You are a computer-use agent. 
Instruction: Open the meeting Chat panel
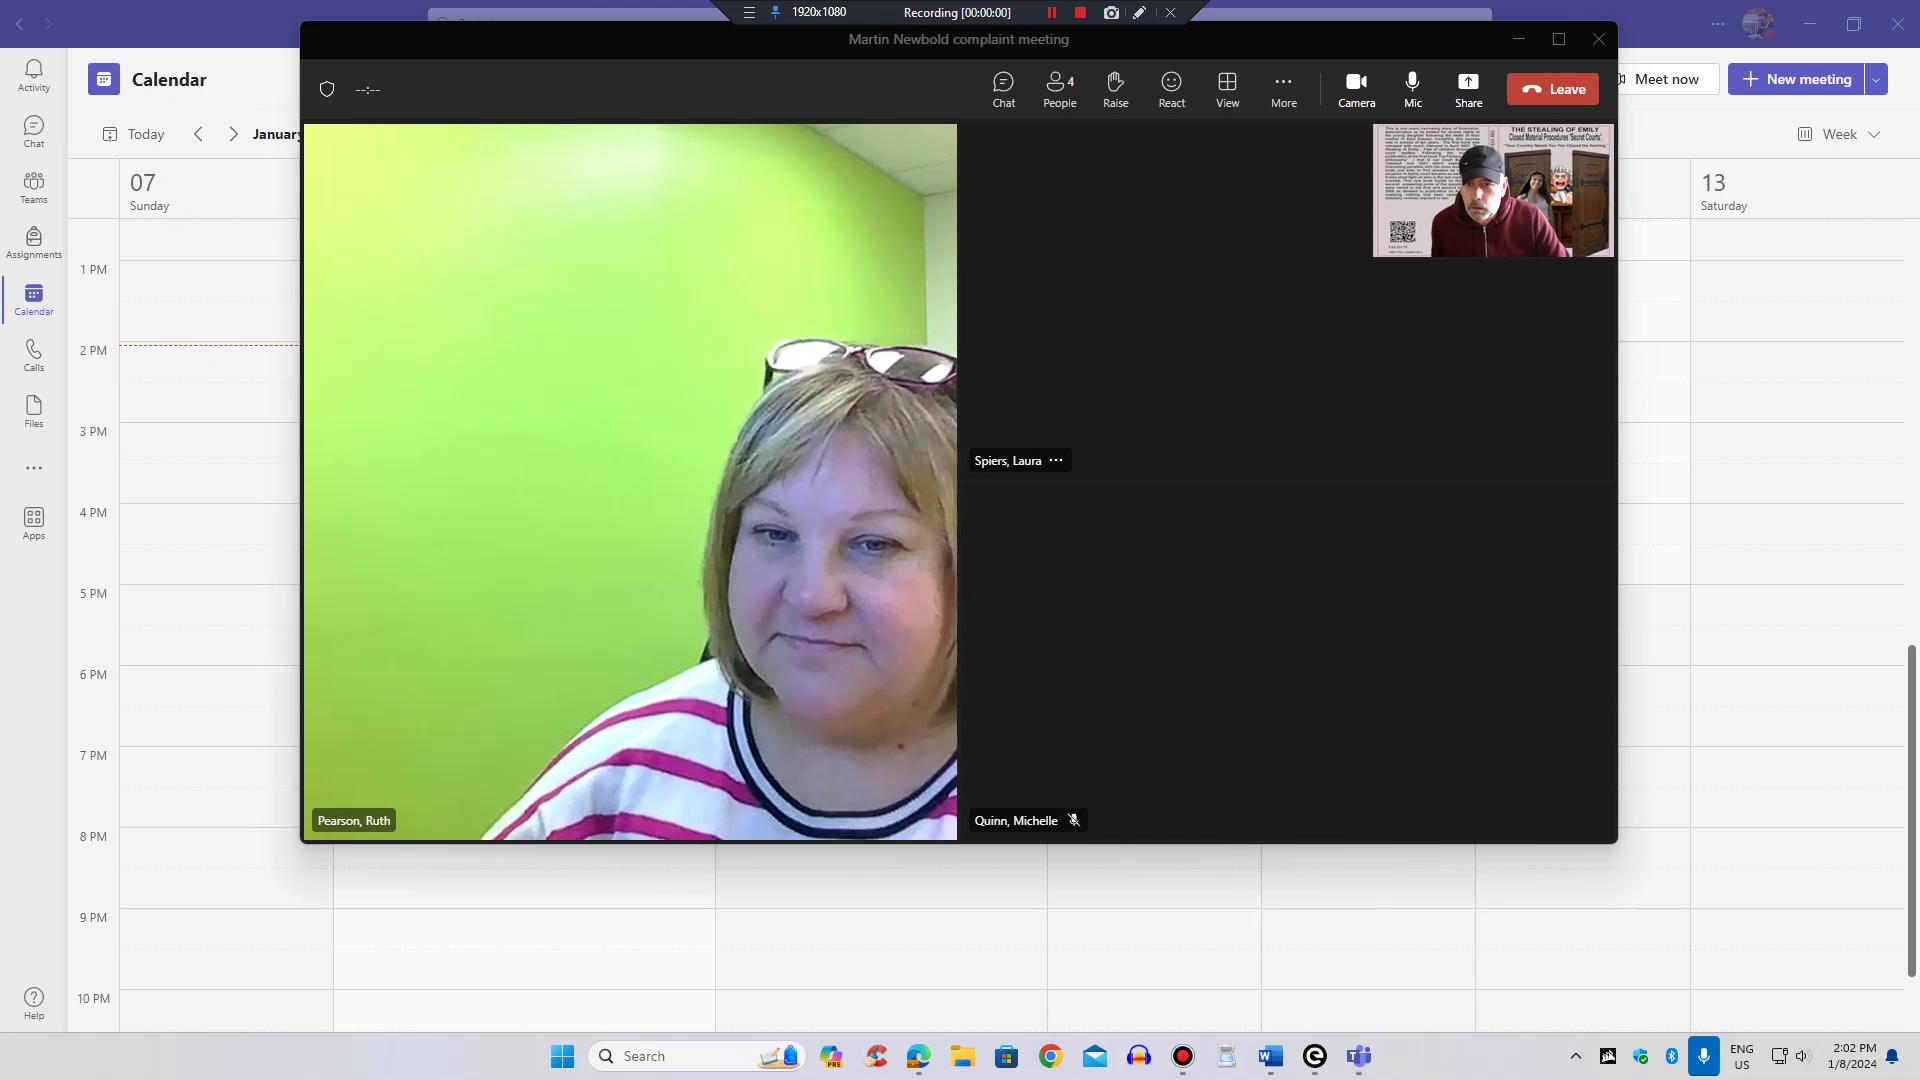(x=1003, y=89)
